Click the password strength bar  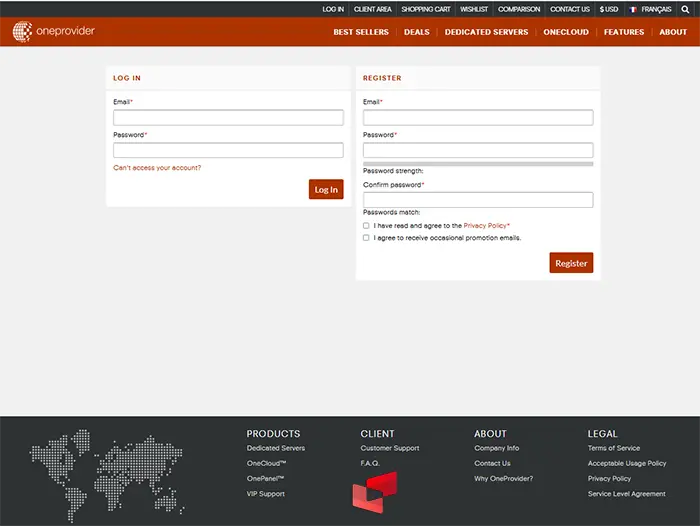pos(477,163)
